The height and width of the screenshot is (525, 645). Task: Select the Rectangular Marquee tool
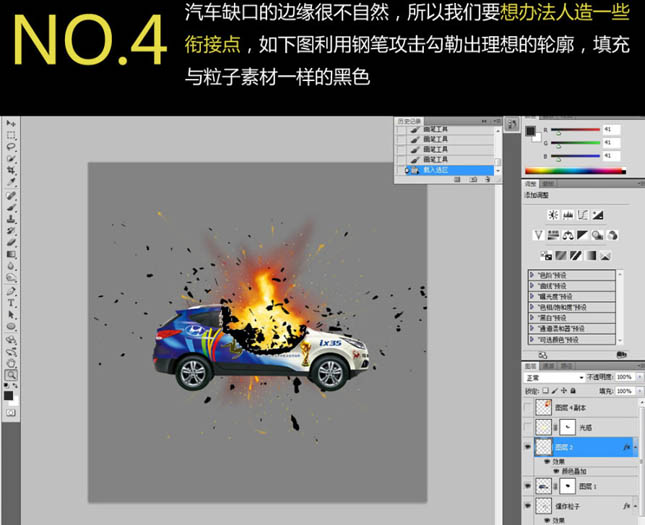point(11,135)
